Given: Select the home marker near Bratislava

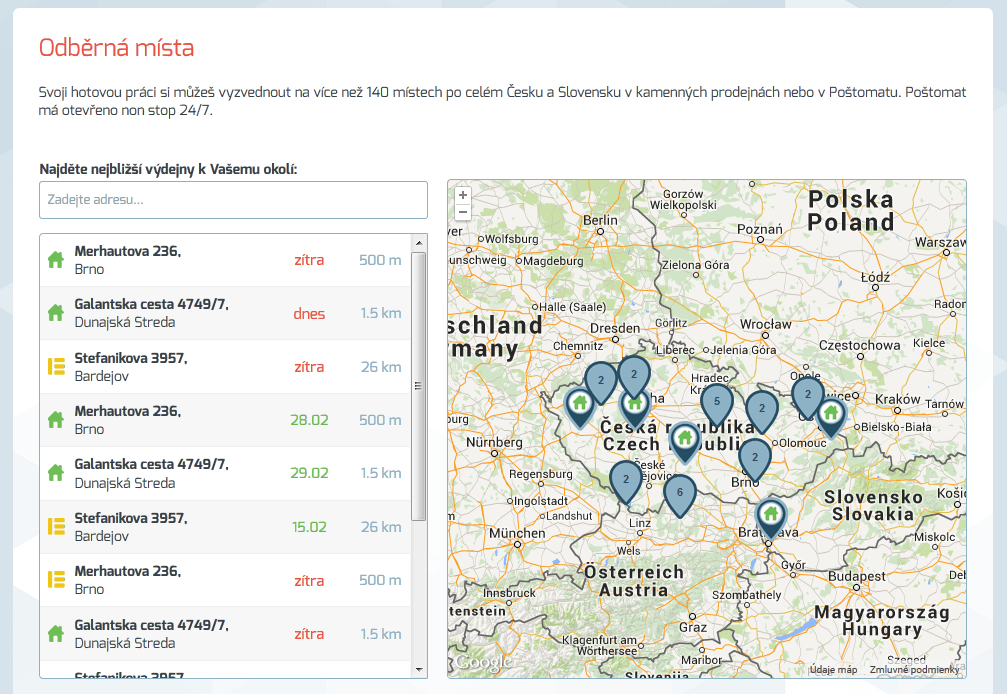Looking at the screenshot, I should coord(771,517).
